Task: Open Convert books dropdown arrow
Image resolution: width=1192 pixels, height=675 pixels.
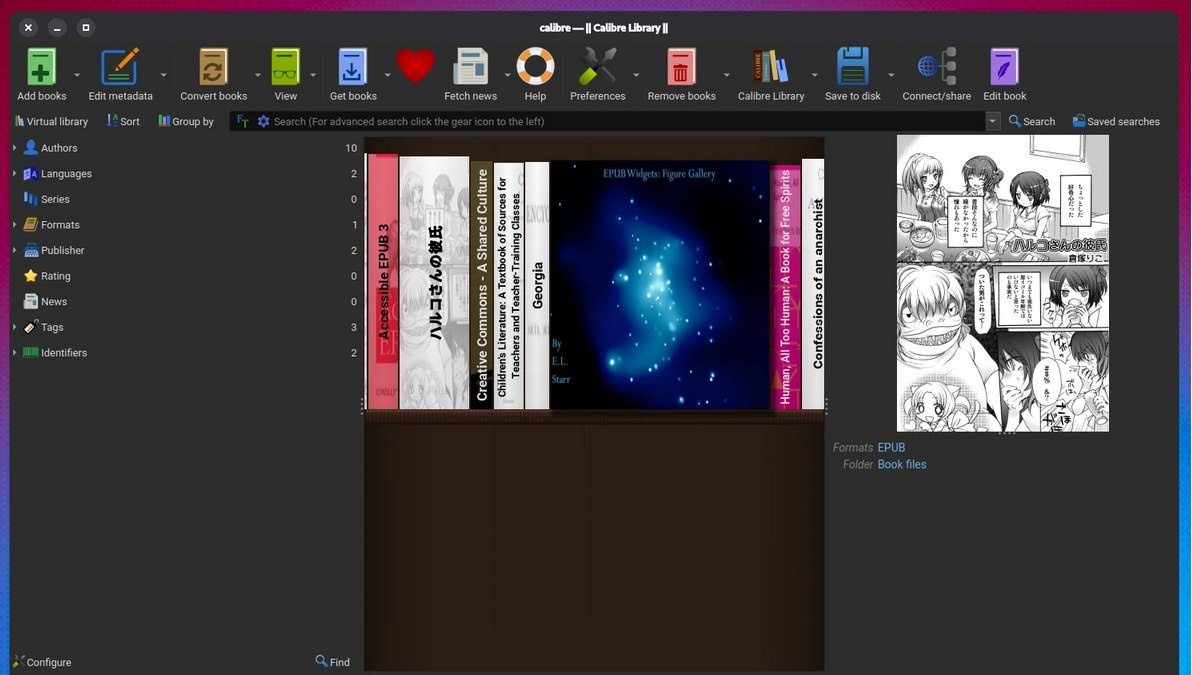Action: coord(258,75)
